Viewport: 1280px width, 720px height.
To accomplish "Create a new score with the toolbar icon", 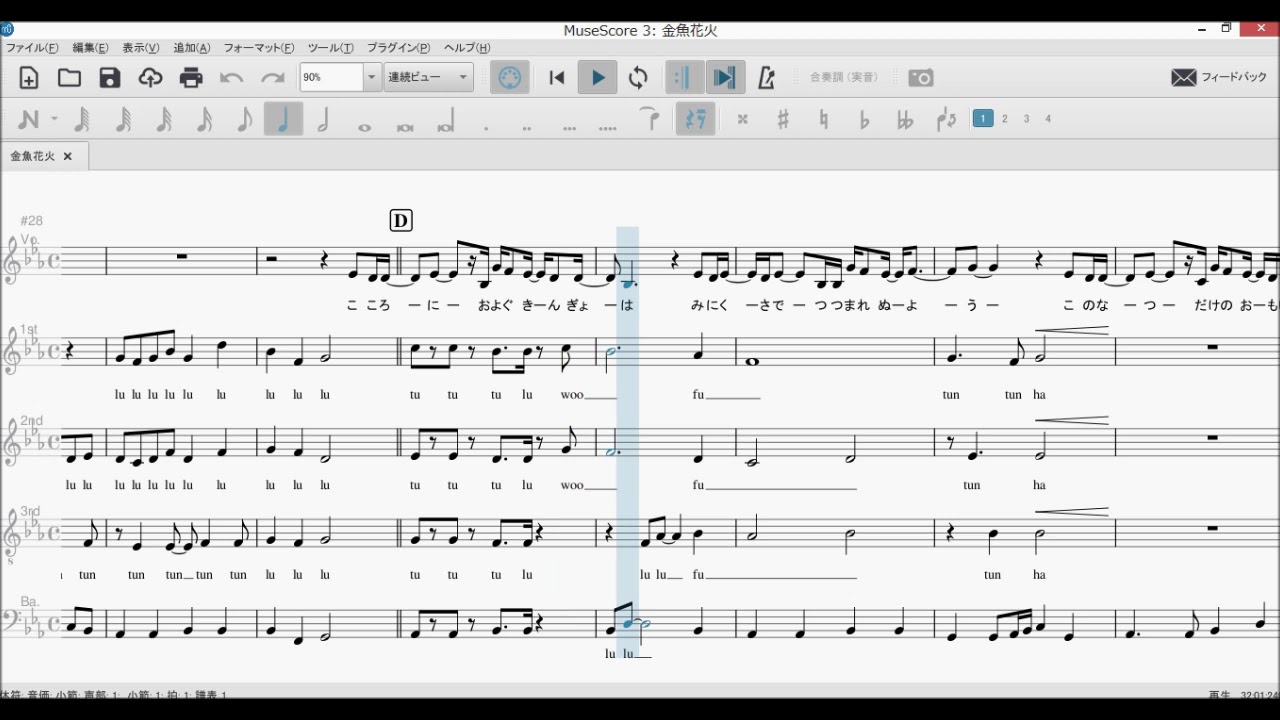I will pos(29,78).
